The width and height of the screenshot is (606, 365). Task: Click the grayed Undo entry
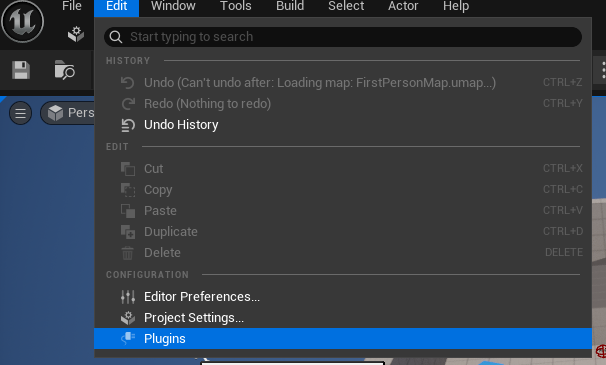click(343, 83)
